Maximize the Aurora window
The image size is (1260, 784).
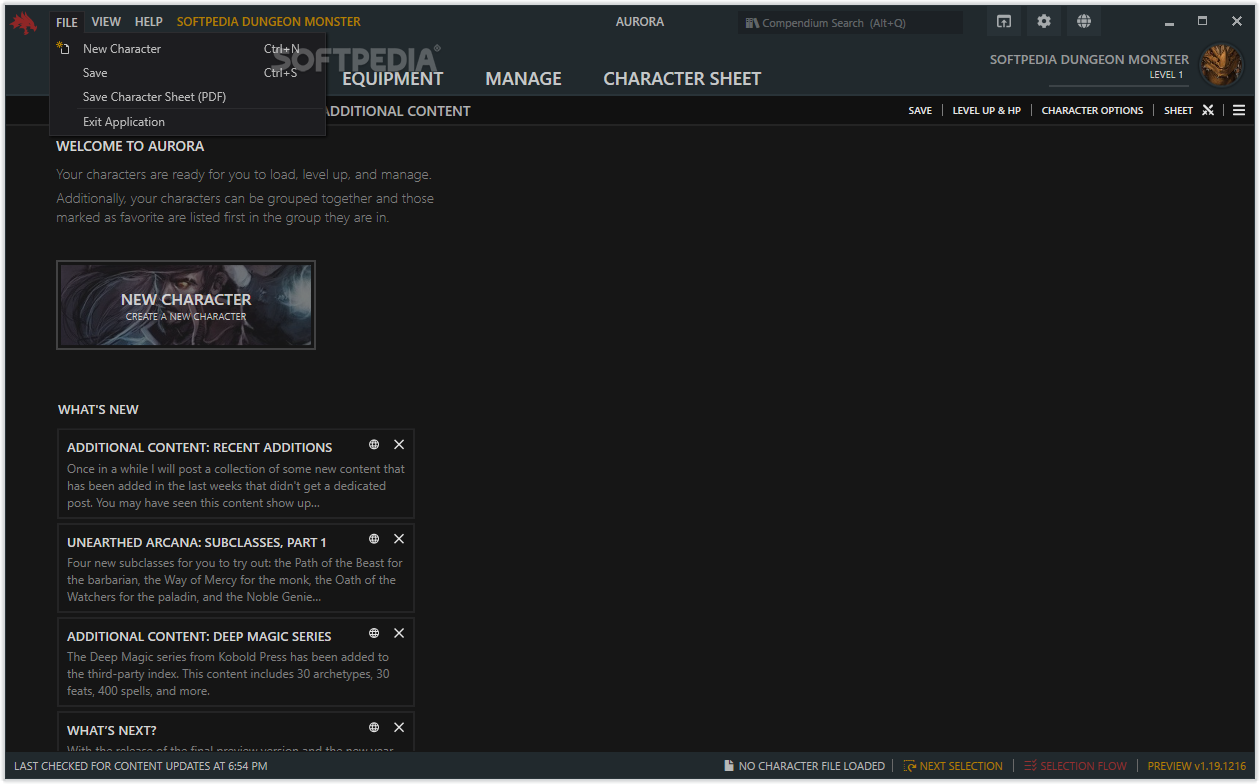1202,22
